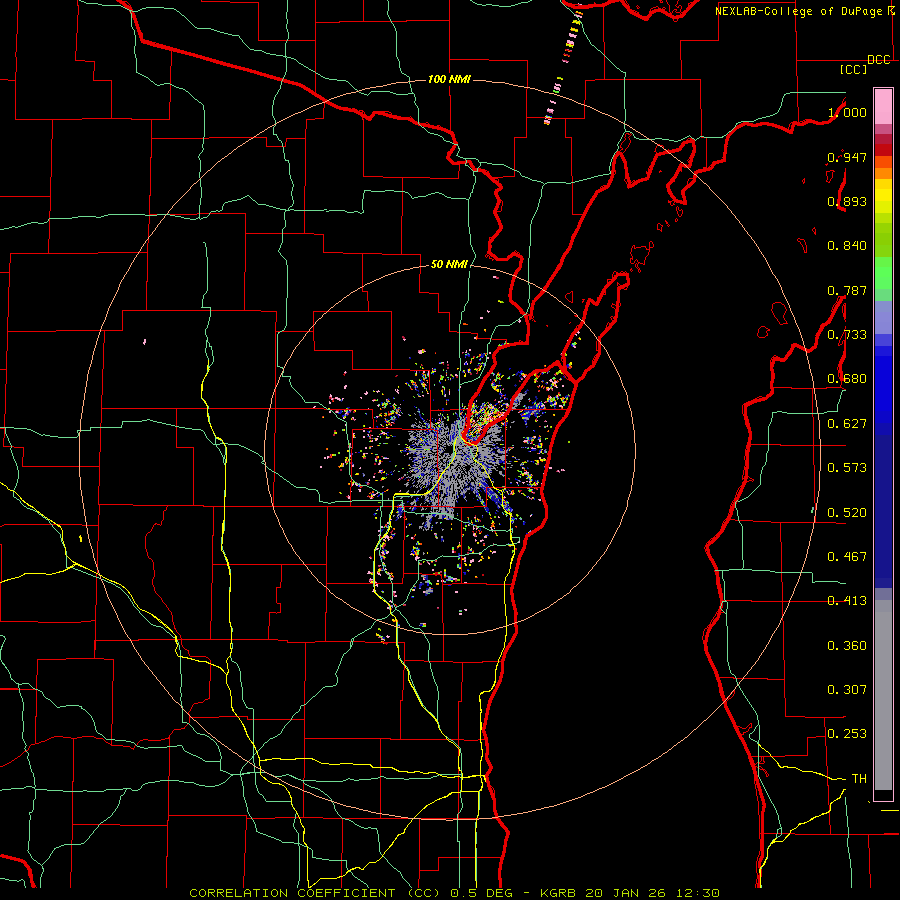900x900 pixels.
Task: Pick the gray segment of color bar
Action: tap(883, 695)
